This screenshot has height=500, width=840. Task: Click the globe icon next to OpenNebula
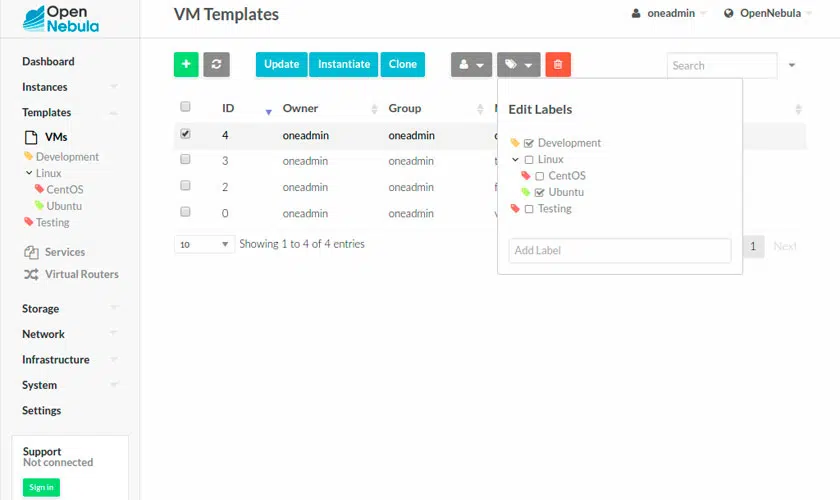[x=729, y=13]
